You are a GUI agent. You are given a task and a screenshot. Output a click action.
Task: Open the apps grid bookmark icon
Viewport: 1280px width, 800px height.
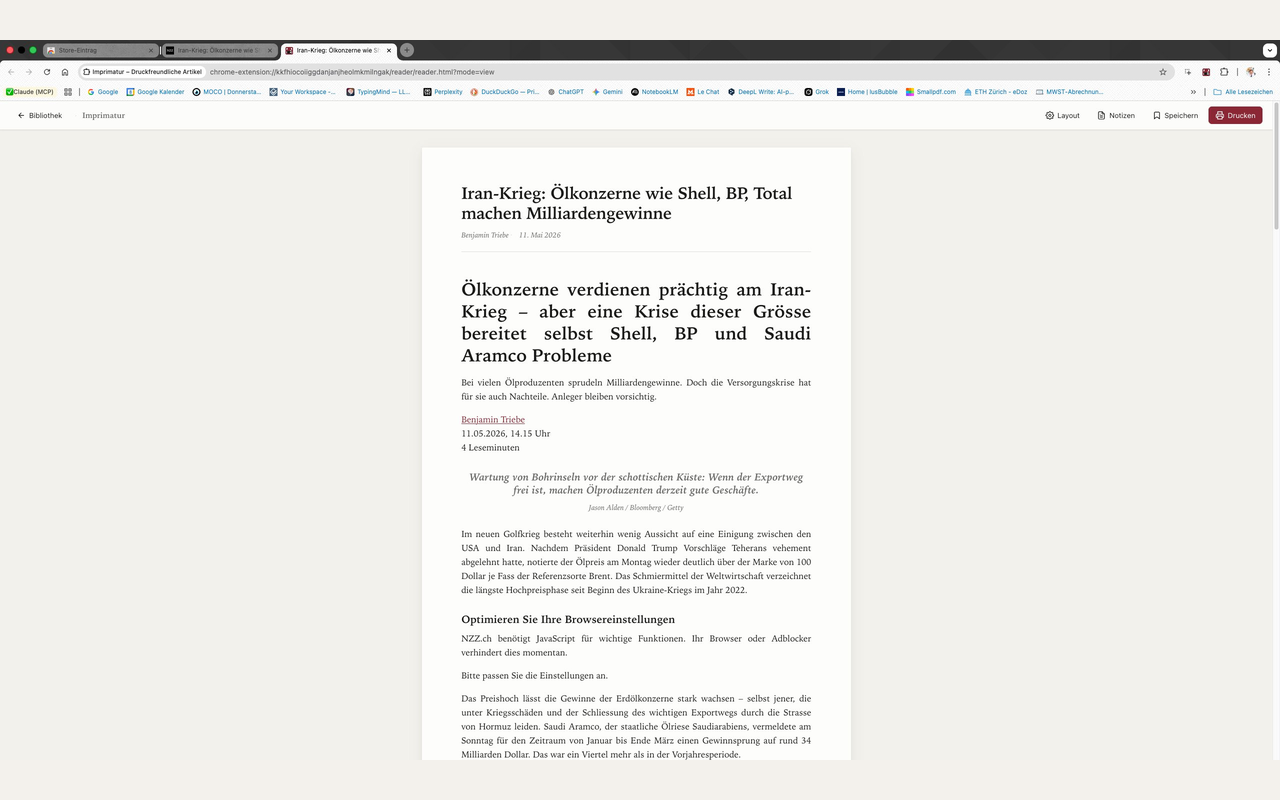click(x=68, y=91)
